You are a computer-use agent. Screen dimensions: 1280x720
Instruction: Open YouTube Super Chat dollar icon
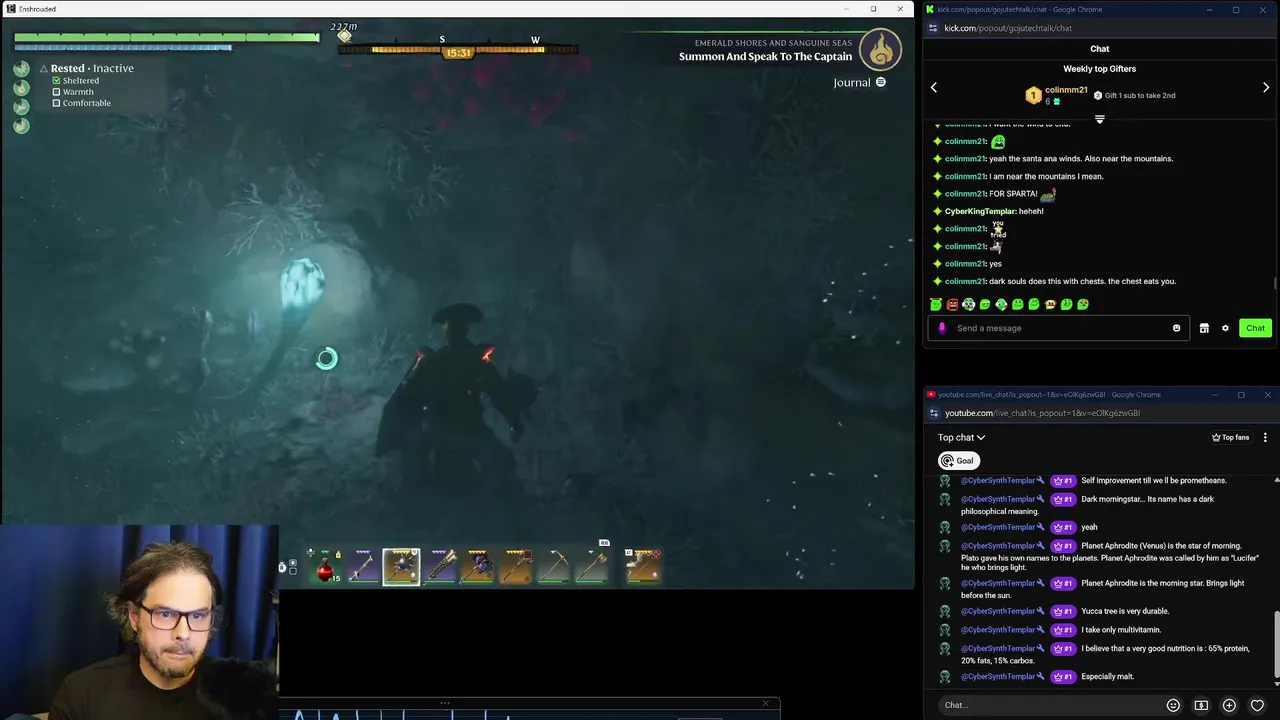[x=1201, y=705]
